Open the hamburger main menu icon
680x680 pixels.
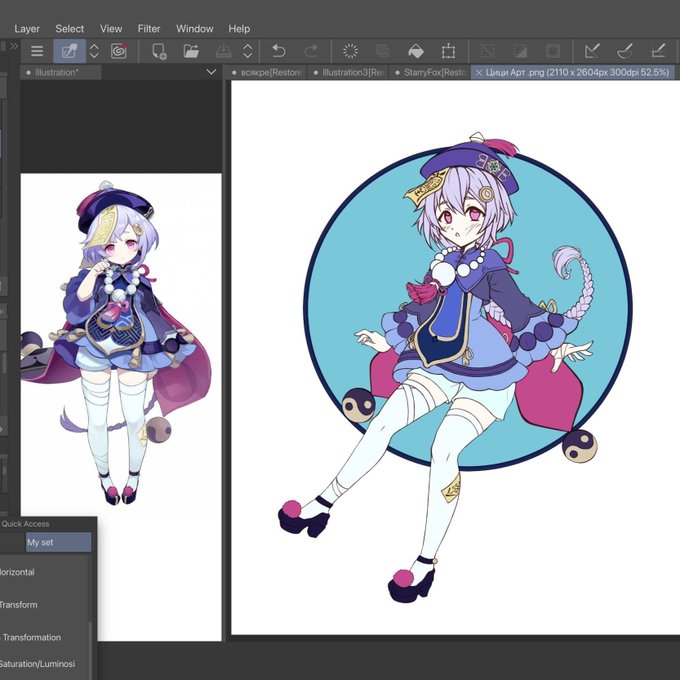37,51
